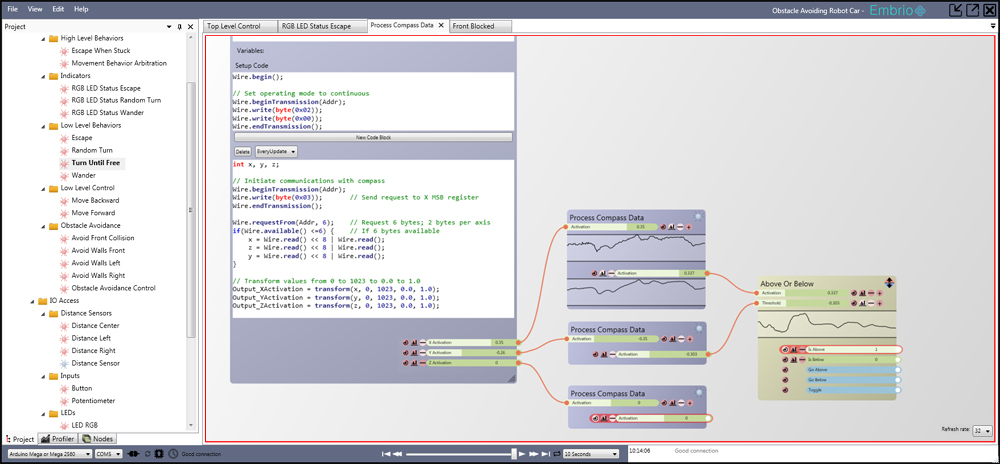Collapse the High Level Behaviors folder
Image resolution: width=1000 pixels, height=464 pixels.
click(x=43, y=39)
